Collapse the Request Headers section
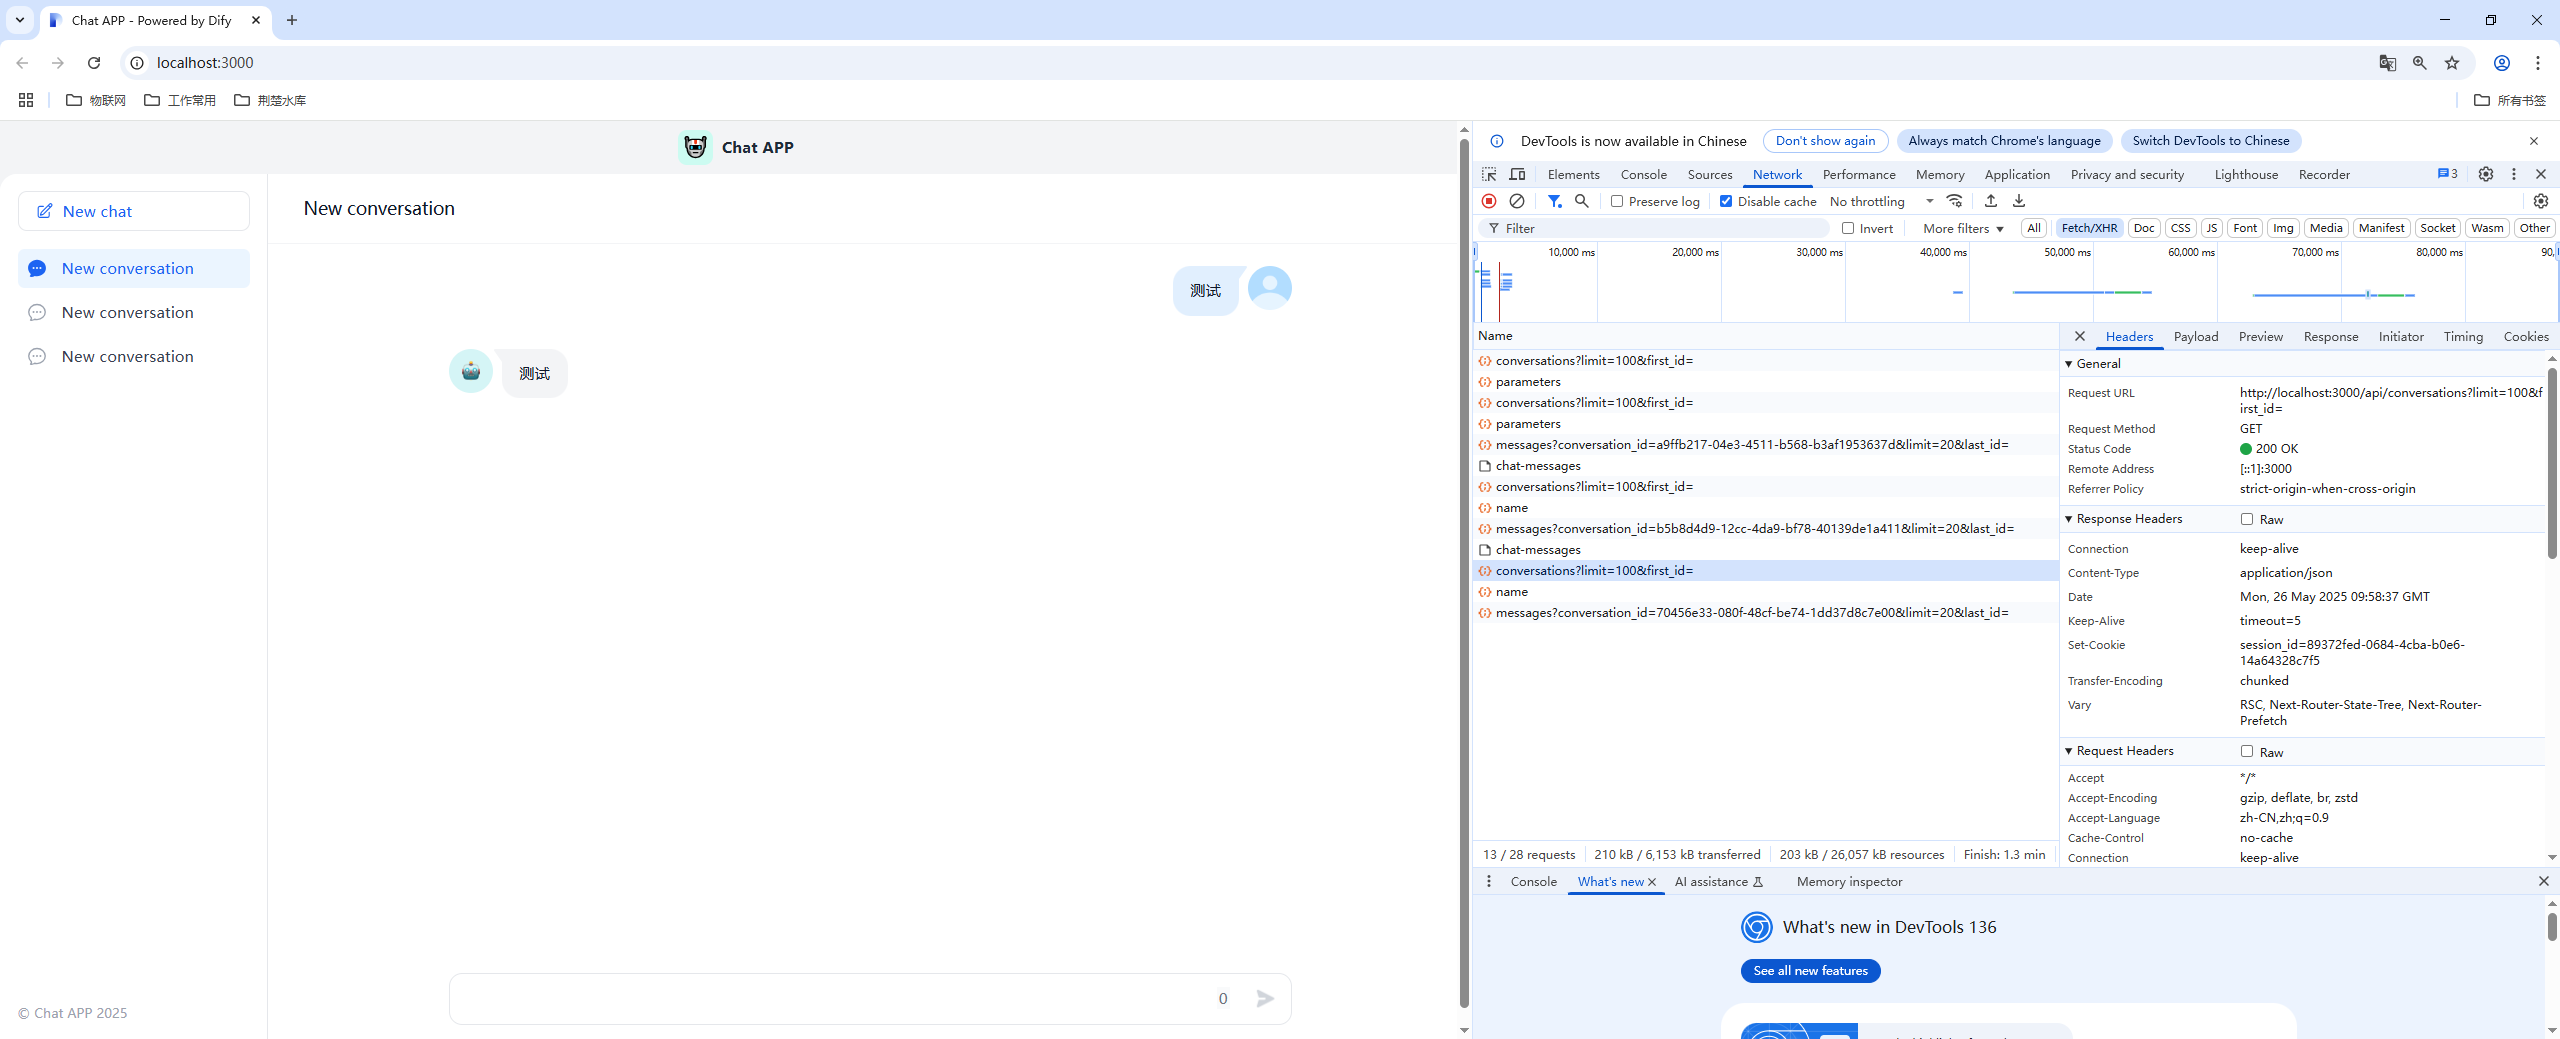The width and height of the screenshot is (2560, 1039). pyautogui.click(x=2069, y=751)
